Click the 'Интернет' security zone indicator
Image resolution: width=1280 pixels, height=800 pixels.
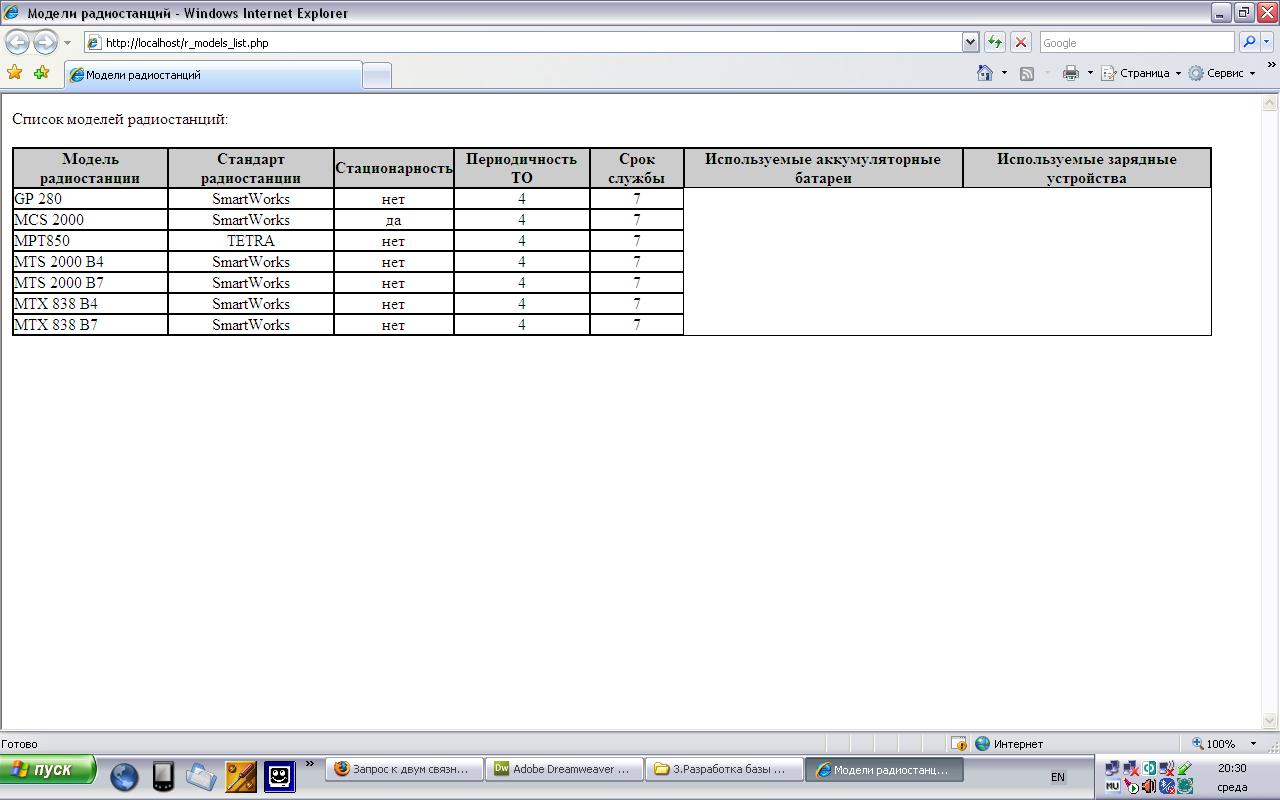(1010, 744)
